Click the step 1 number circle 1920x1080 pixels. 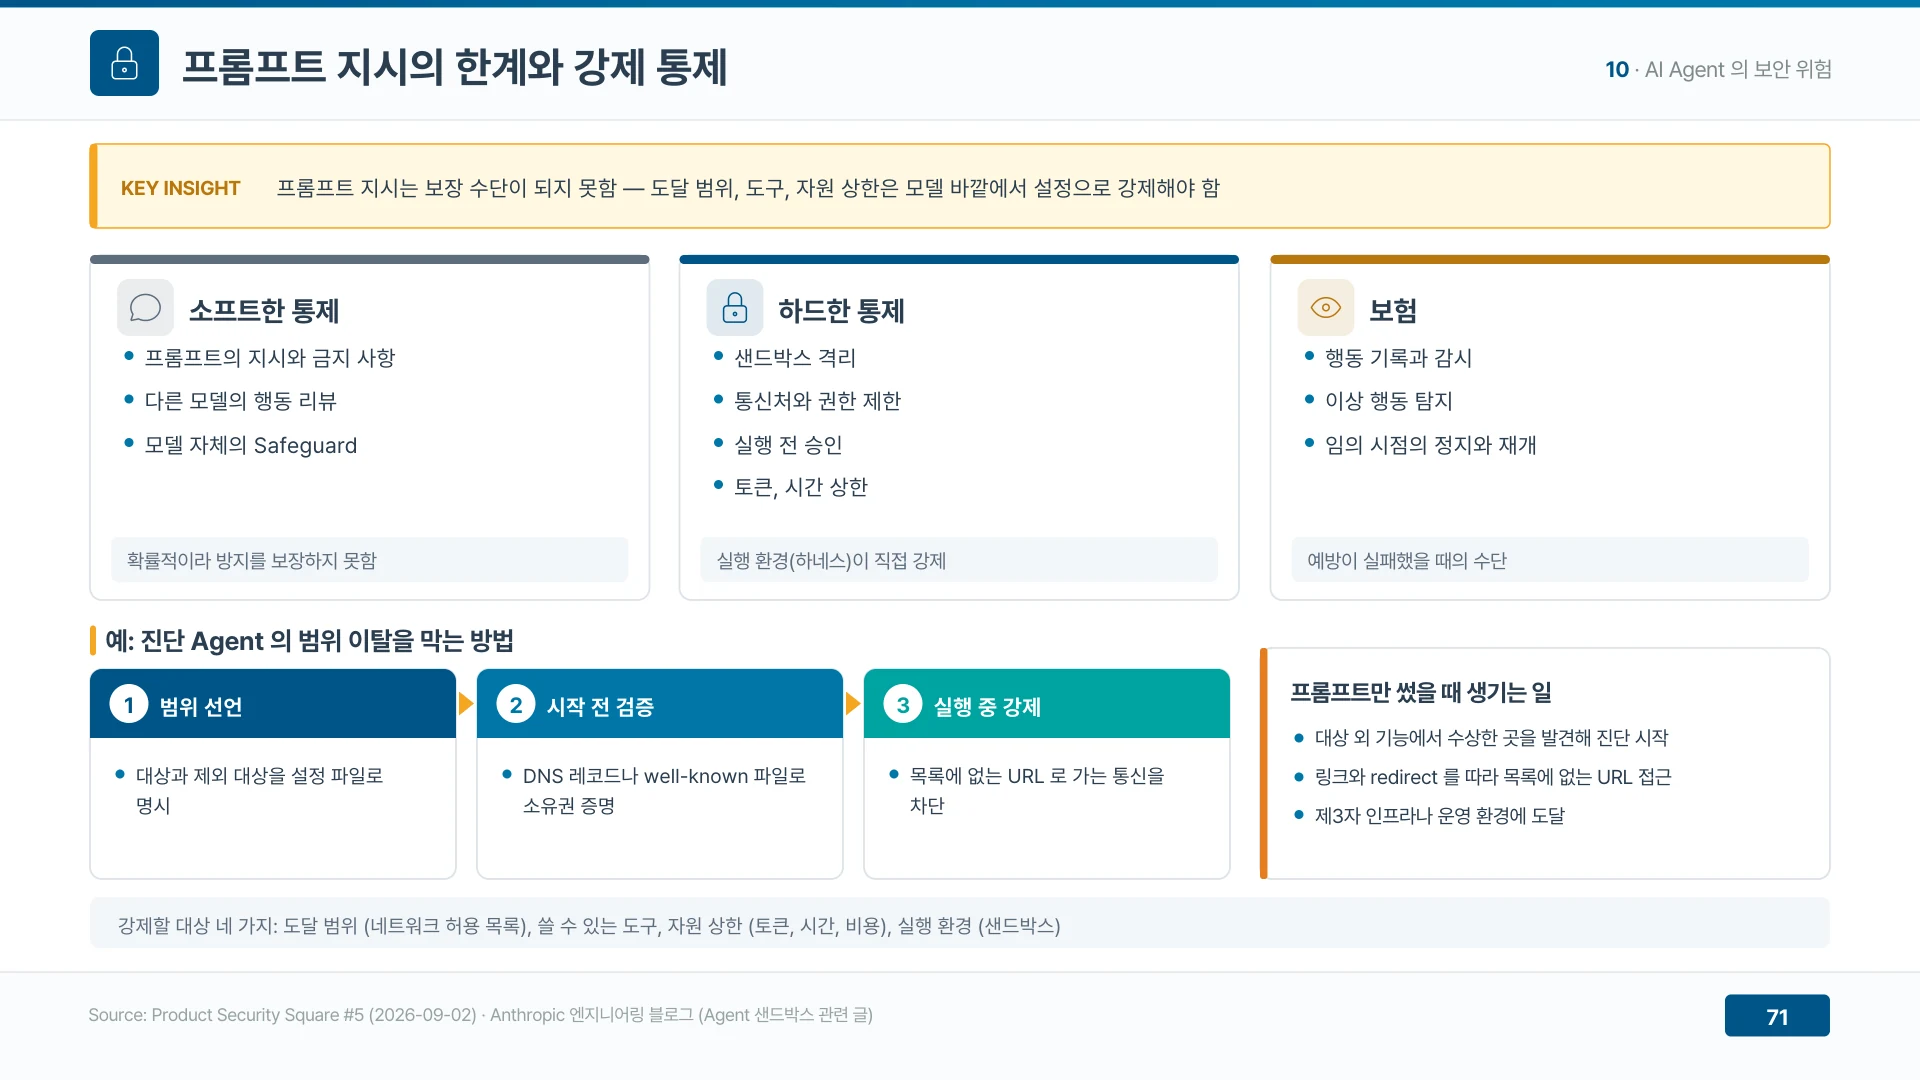coord(129,705)
